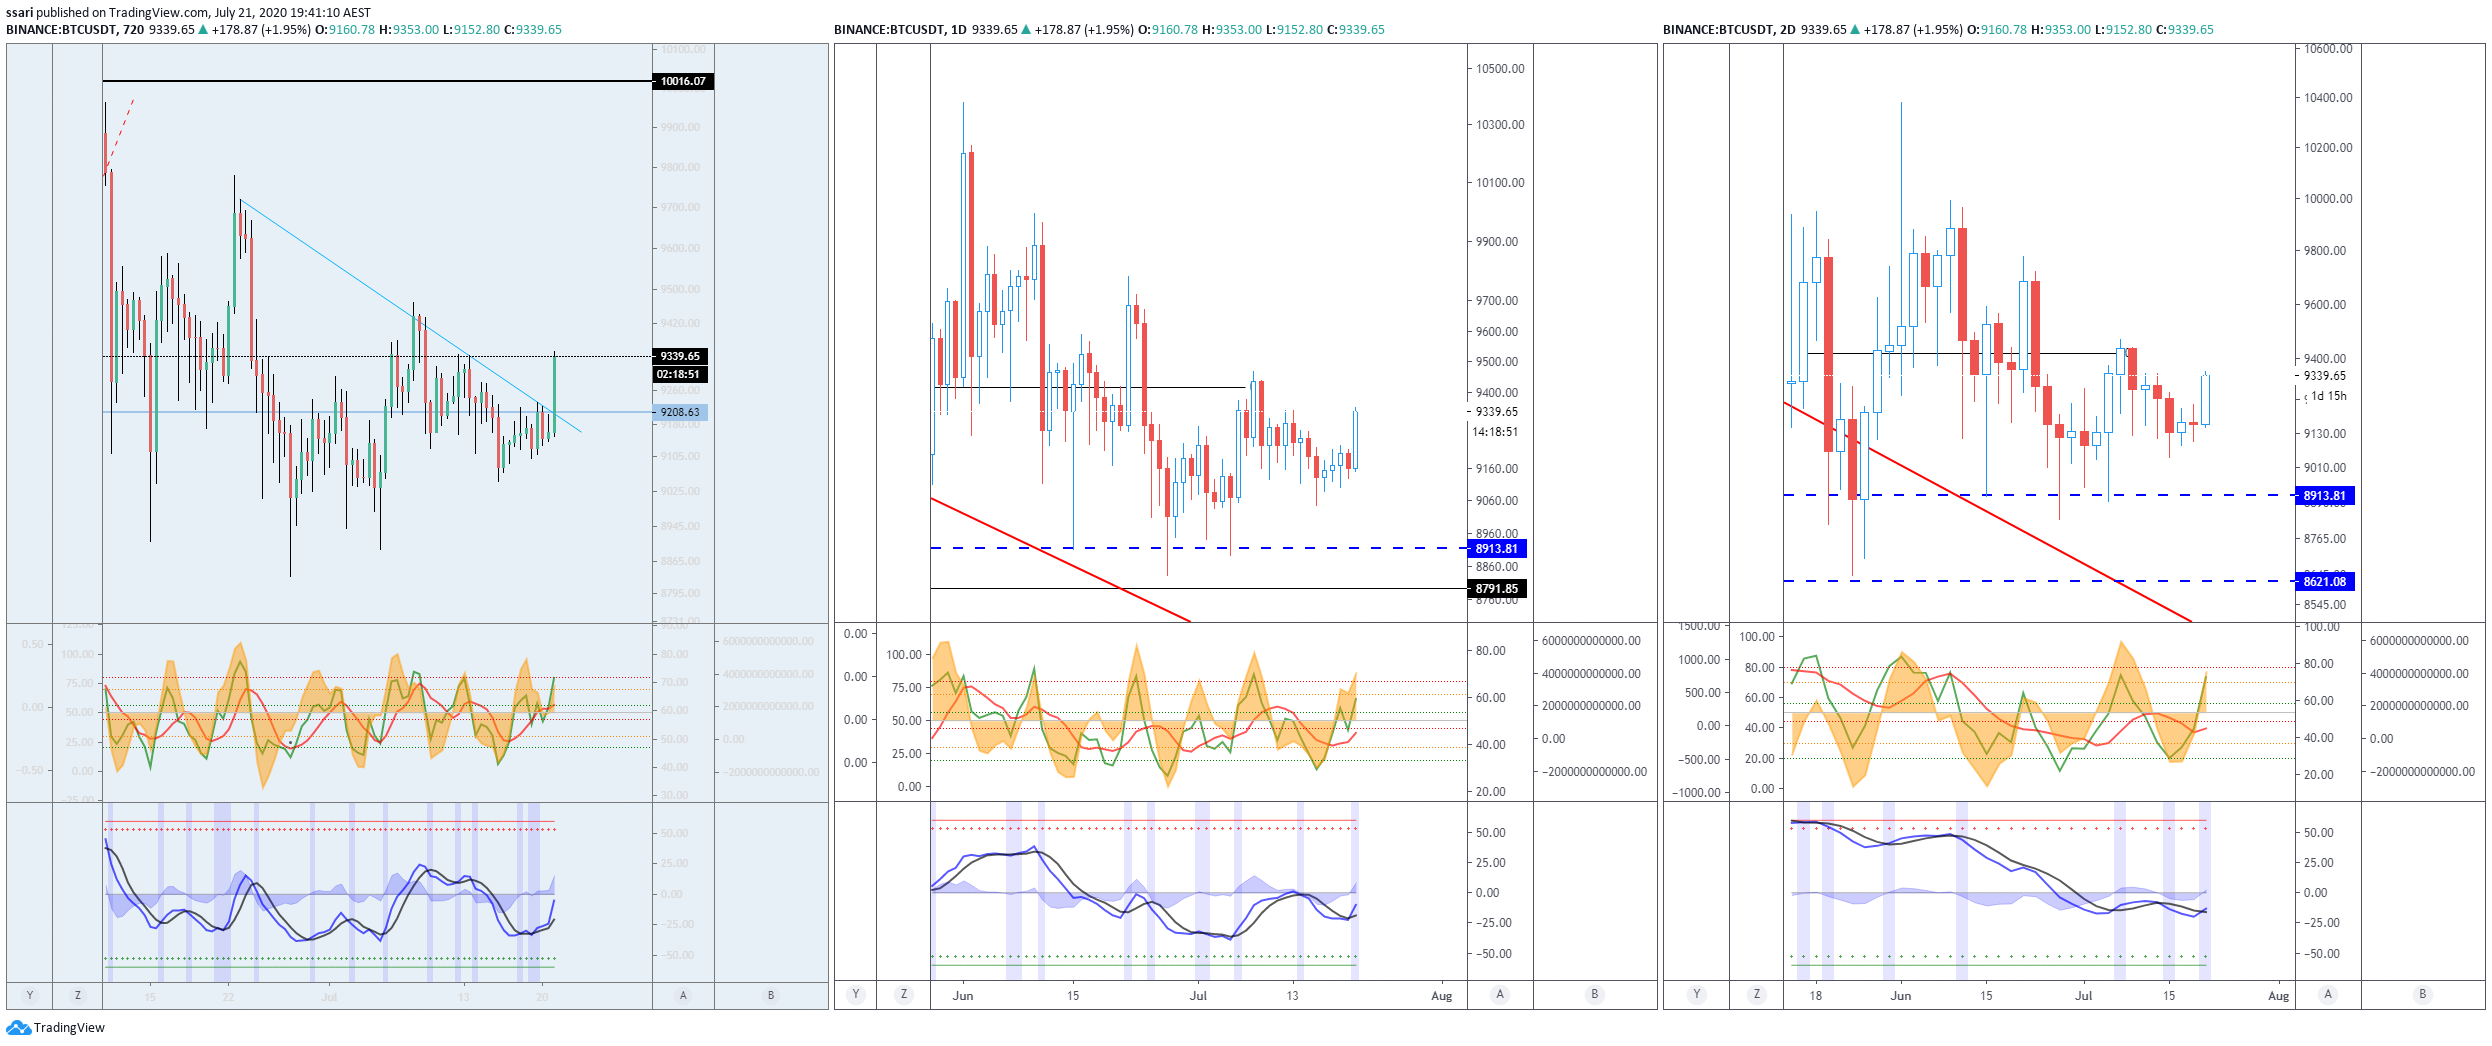2492x1046 pixels.
Task: Click 10500.00 on the 1D price axis
Action: tap(1500, 69)
